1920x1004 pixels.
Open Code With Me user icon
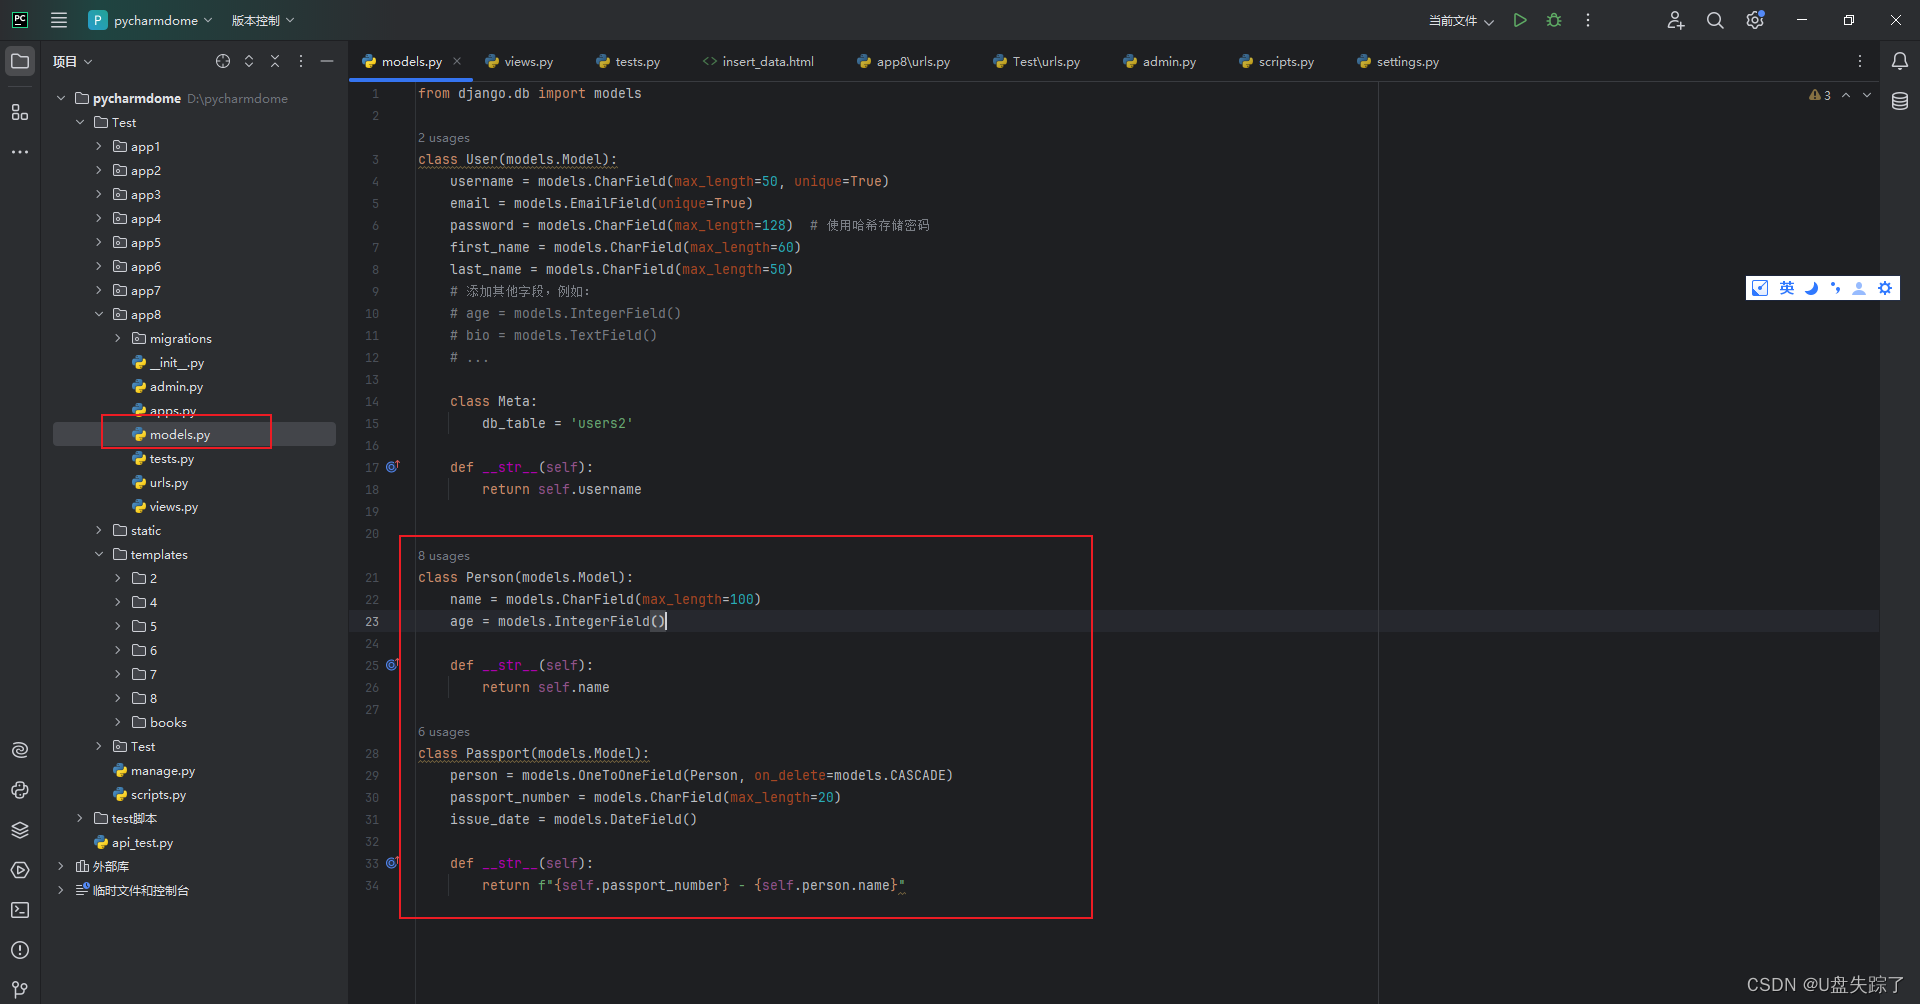[1676, 20]
